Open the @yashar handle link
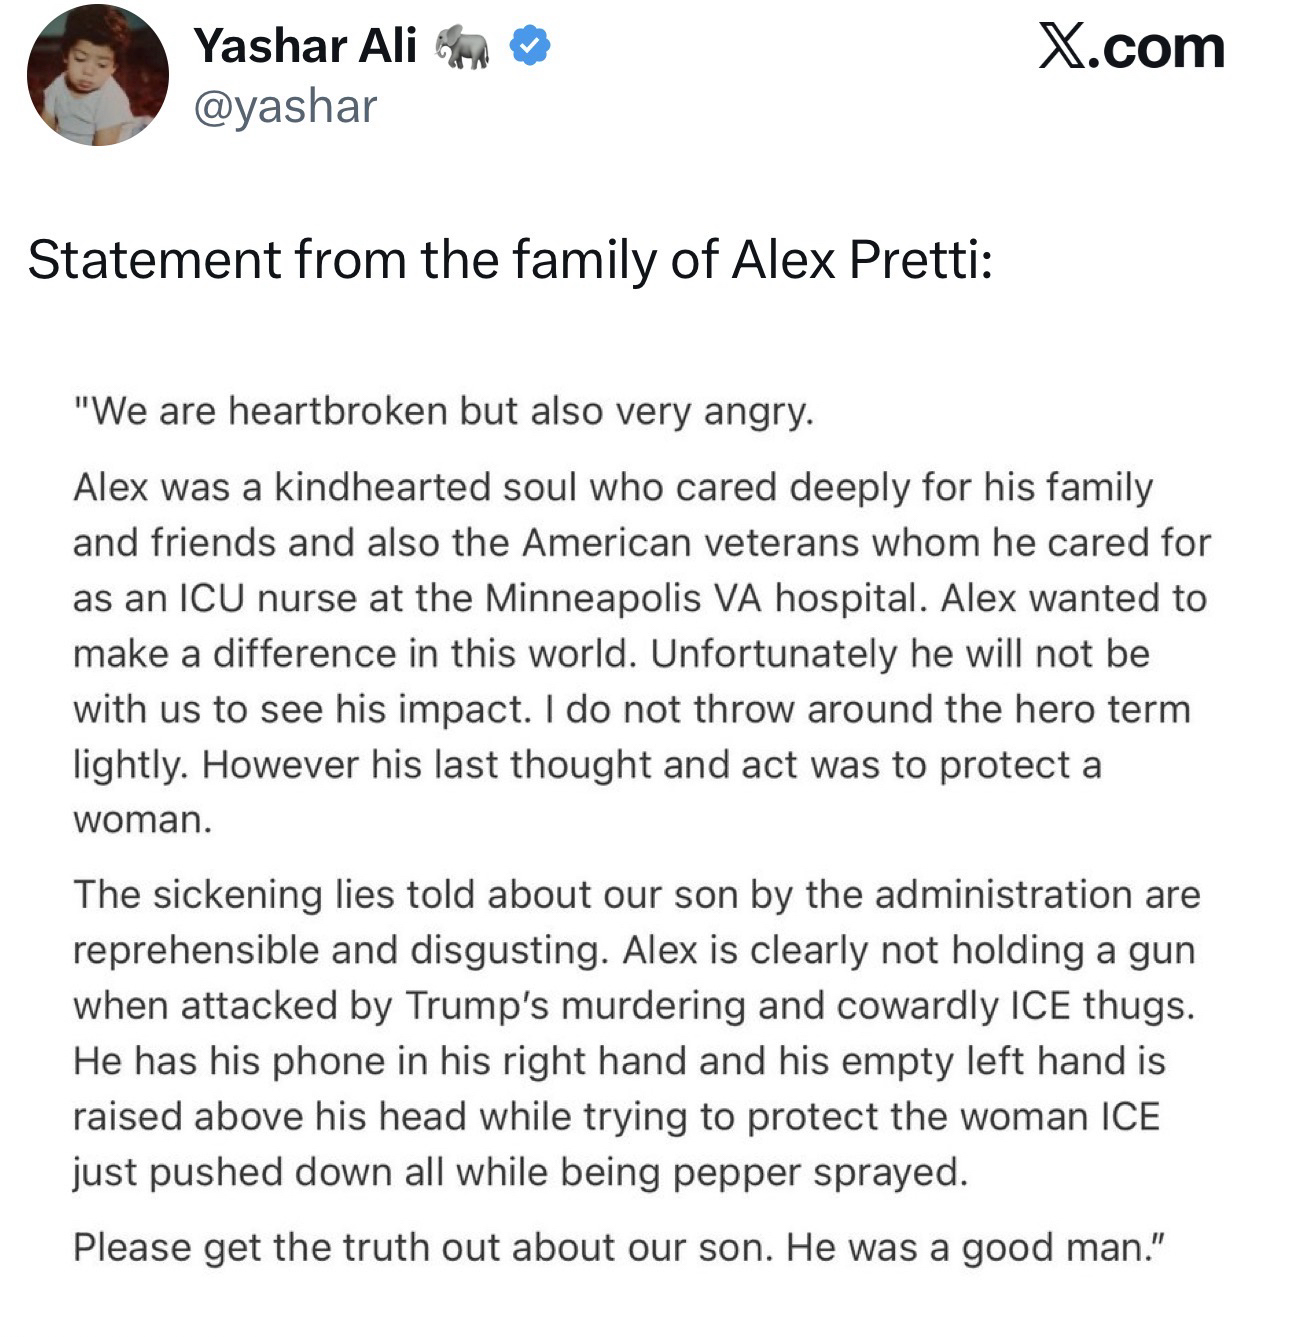1290x1337 pixels. 285,106
